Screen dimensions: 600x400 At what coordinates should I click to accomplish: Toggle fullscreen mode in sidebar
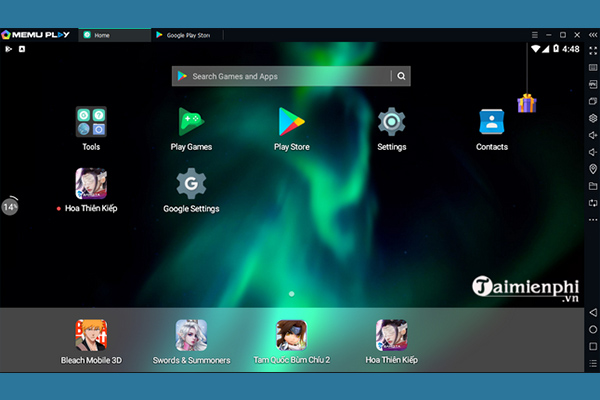pos(593,51)
